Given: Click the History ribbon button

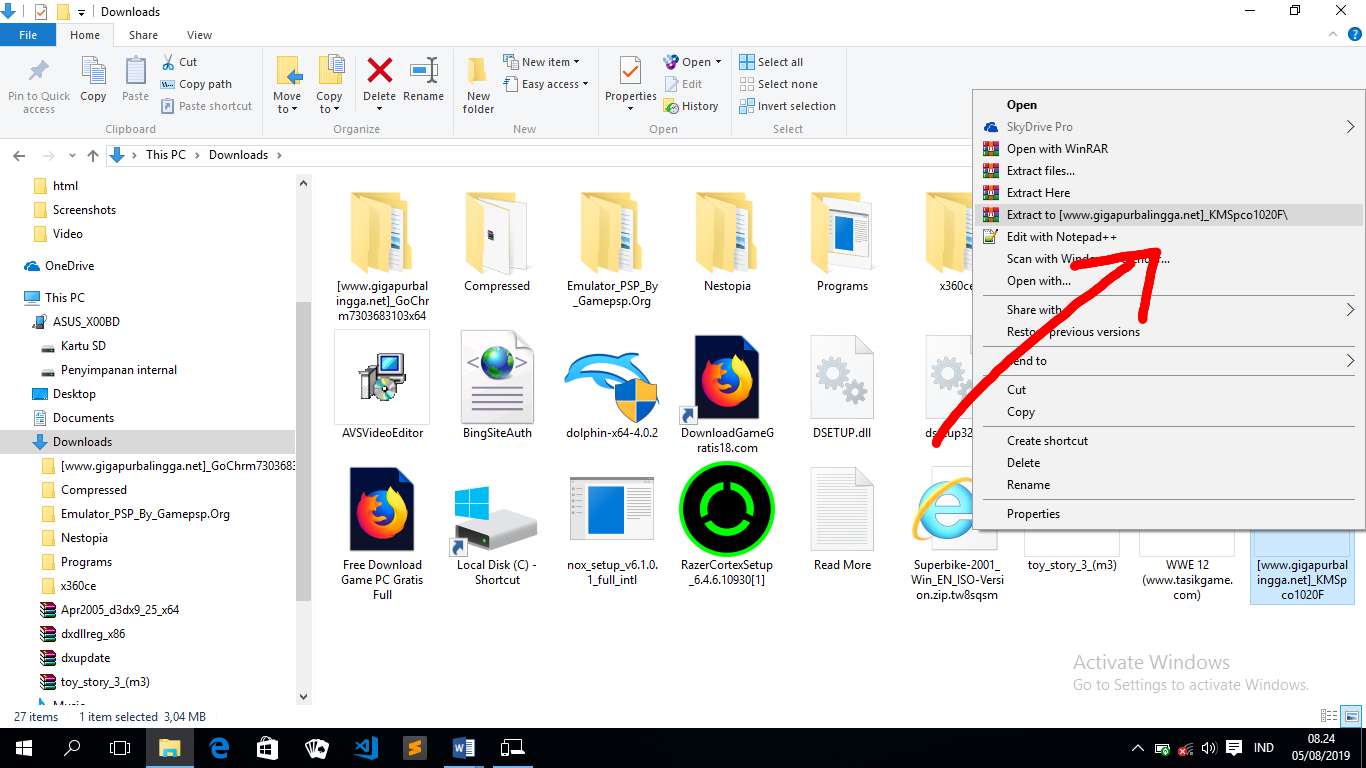Looking at the screenshot, I should 691,106.
